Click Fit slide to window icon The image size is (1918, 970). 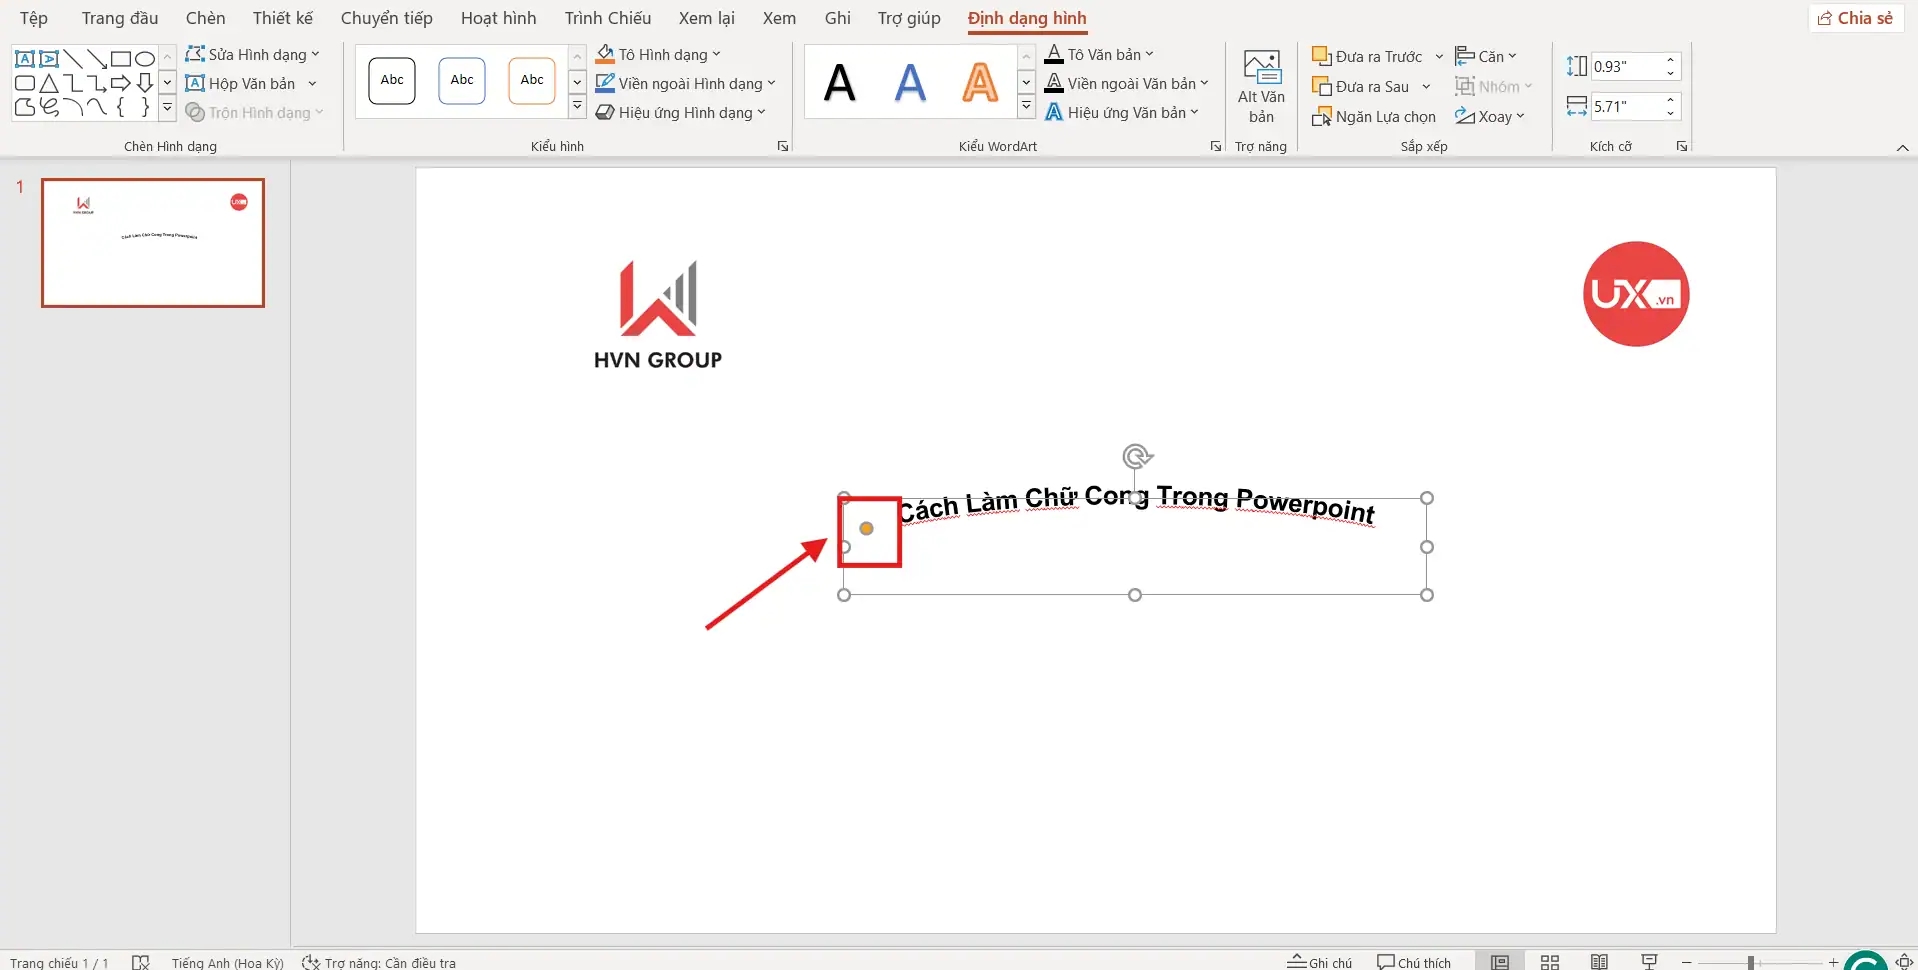tap(1904, 962)
